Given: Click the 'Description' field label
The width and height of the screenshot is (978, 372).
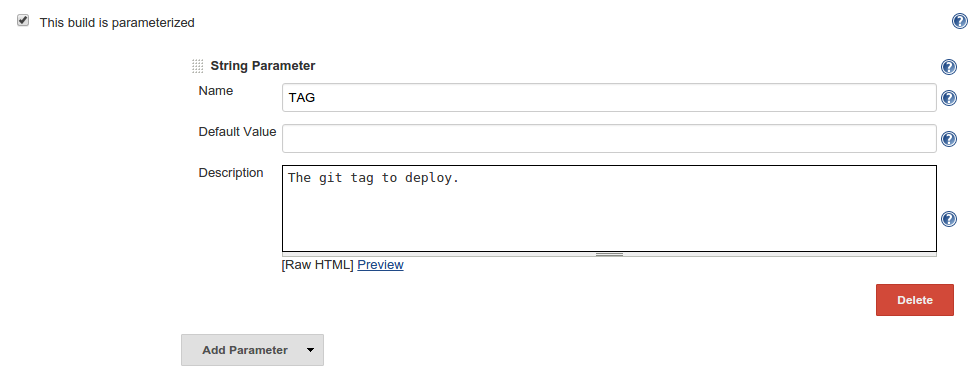Looking at the screenshot, I should coord(231,172).
